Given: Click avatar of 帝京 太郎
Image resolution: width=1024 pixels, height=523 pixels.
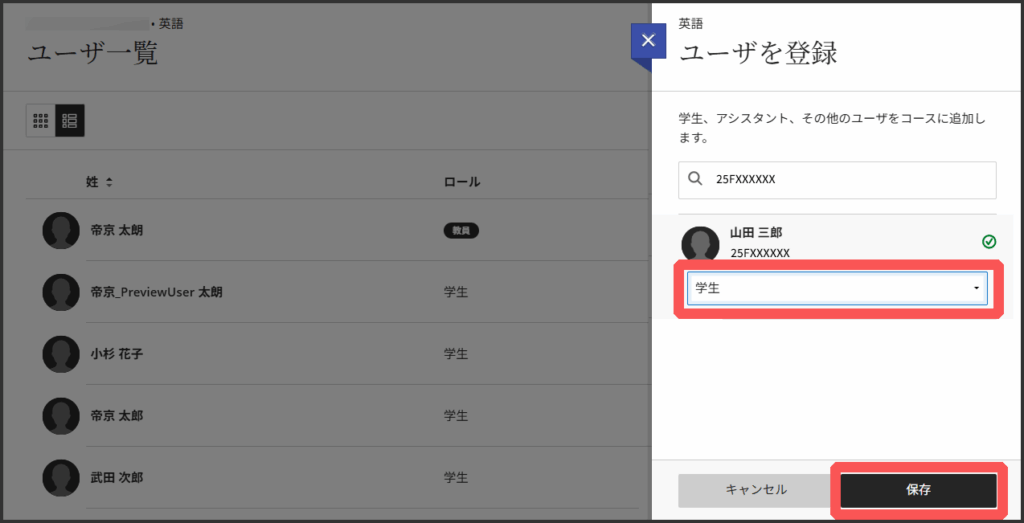Looking at the screenshot, I should pyautogui.click(x=61, y=415).
